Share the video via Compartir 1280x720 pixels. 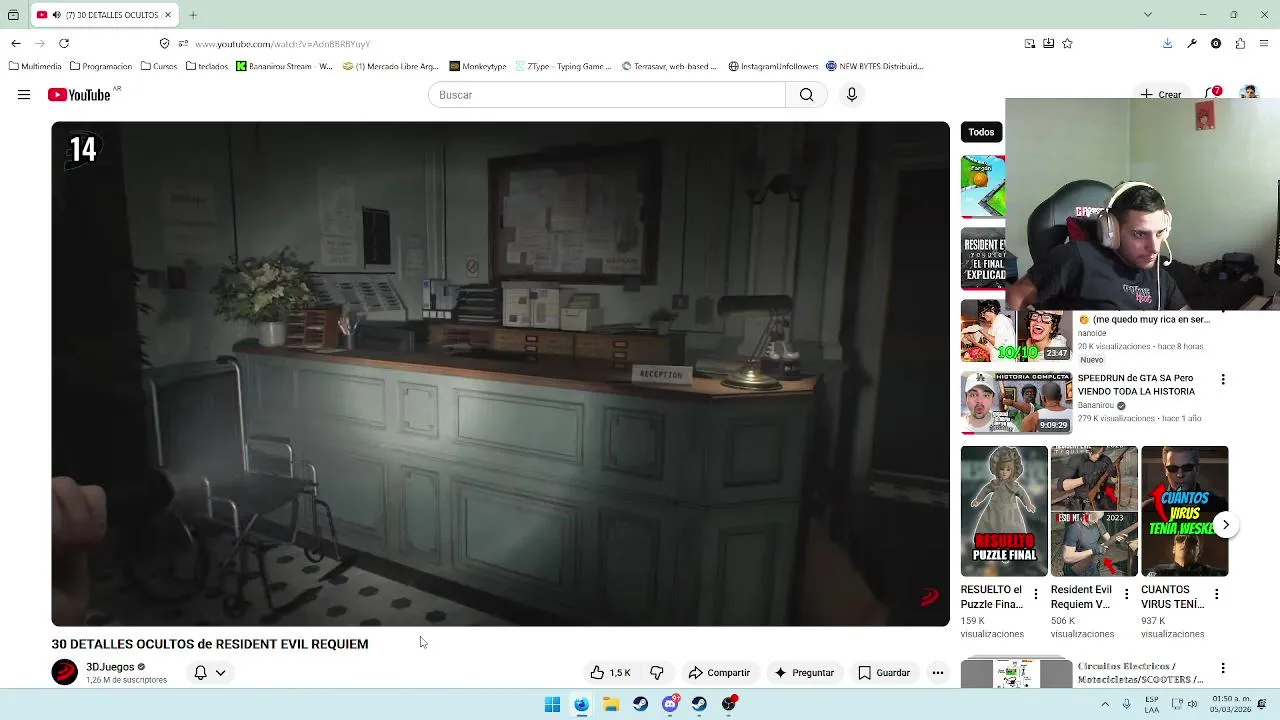click(719, 673)
